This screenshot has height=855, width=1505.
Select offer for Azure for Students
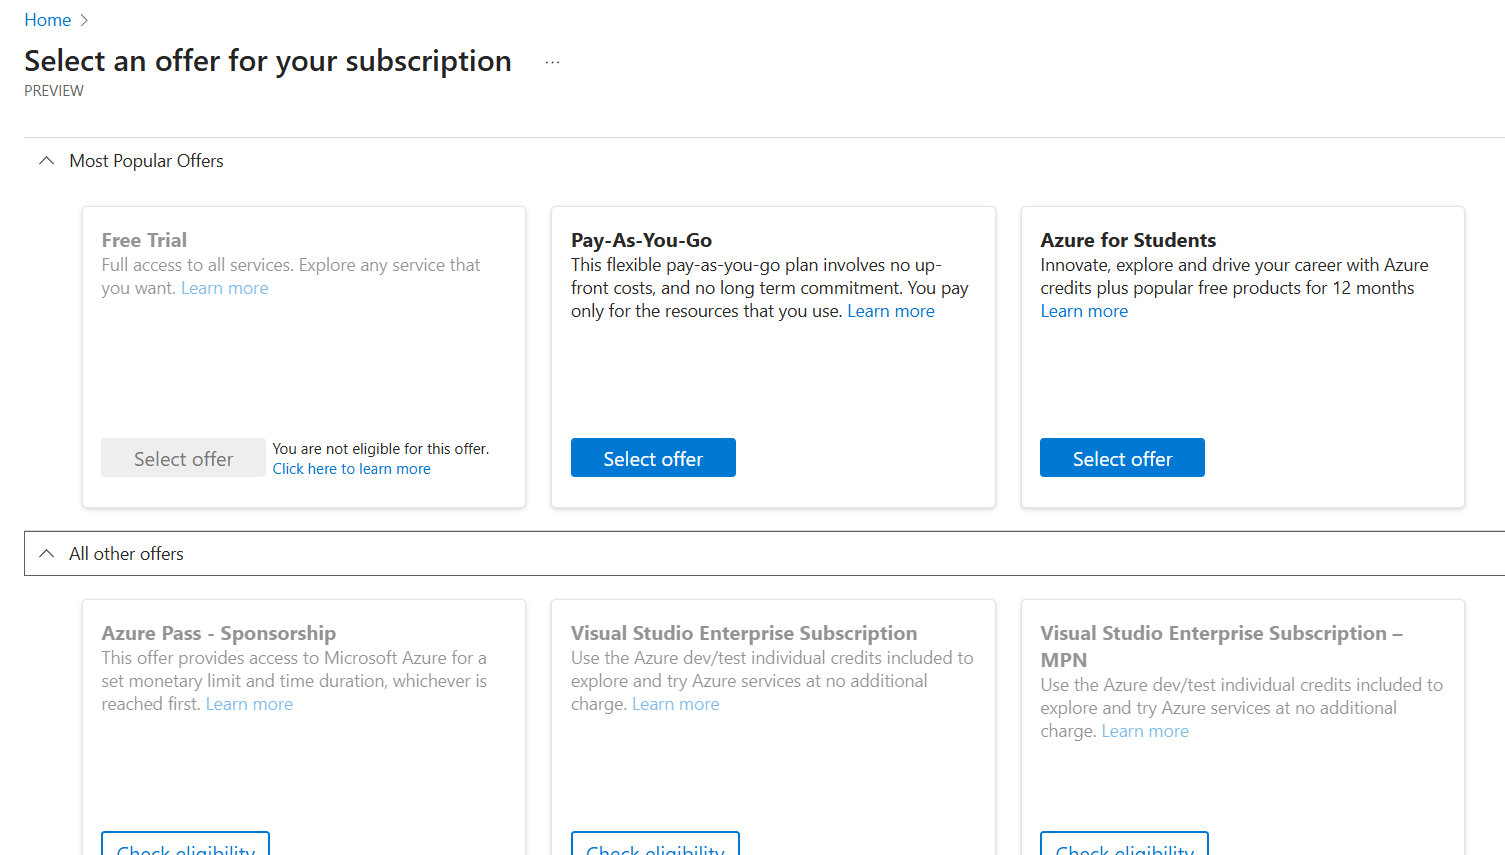[1122, 458]
